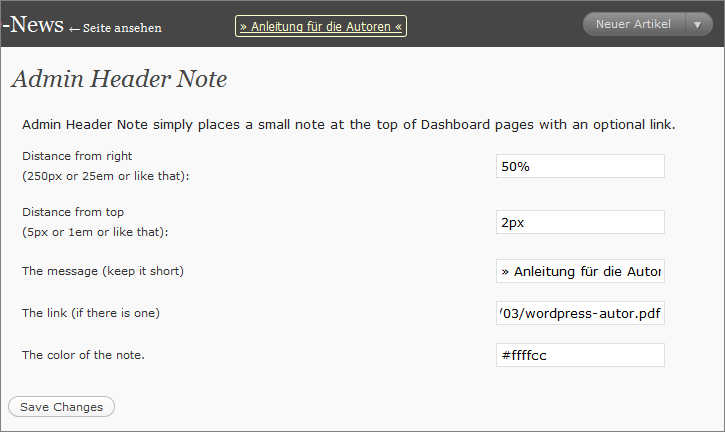Open the News site title link

33,24
